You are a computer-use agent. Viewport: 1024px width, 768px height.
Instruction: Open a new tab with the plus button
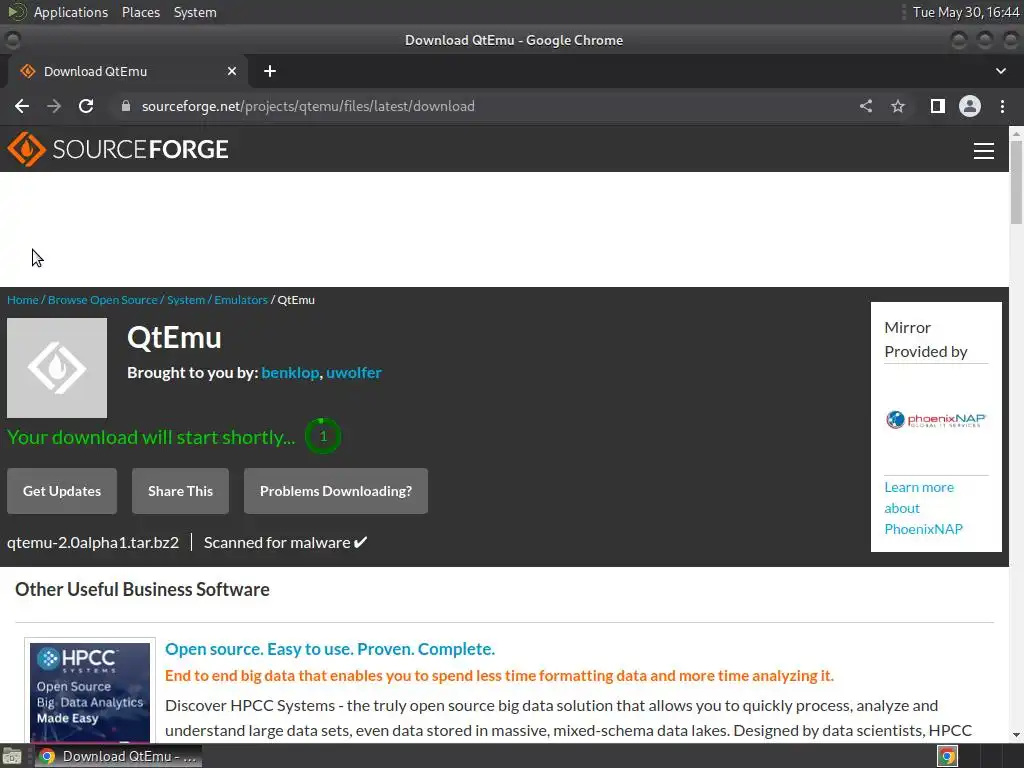270,71
